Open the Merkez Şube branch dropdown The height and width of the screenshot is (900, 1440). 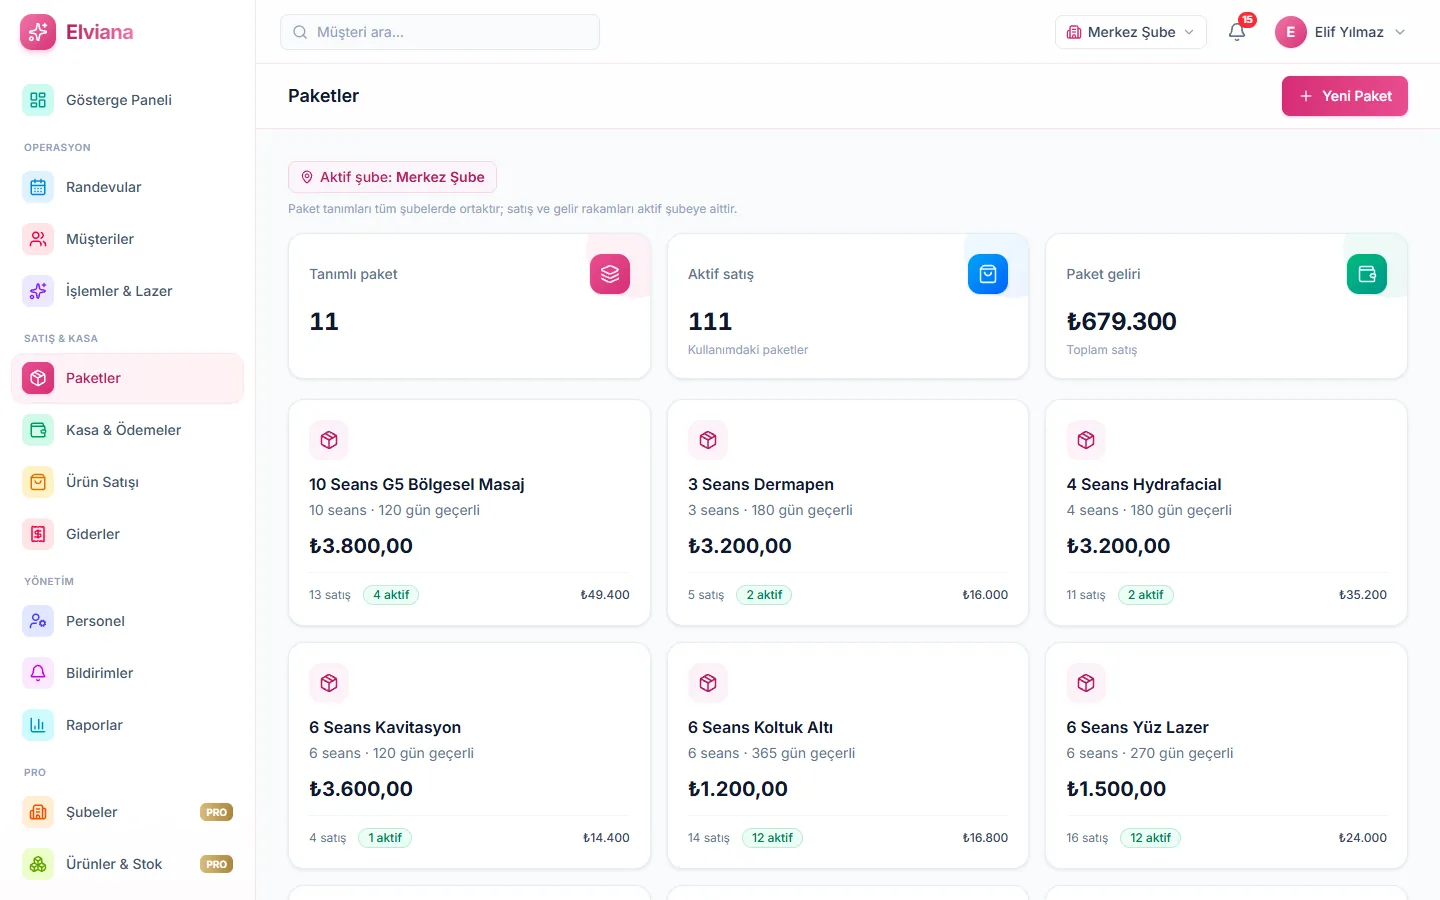1131,32
